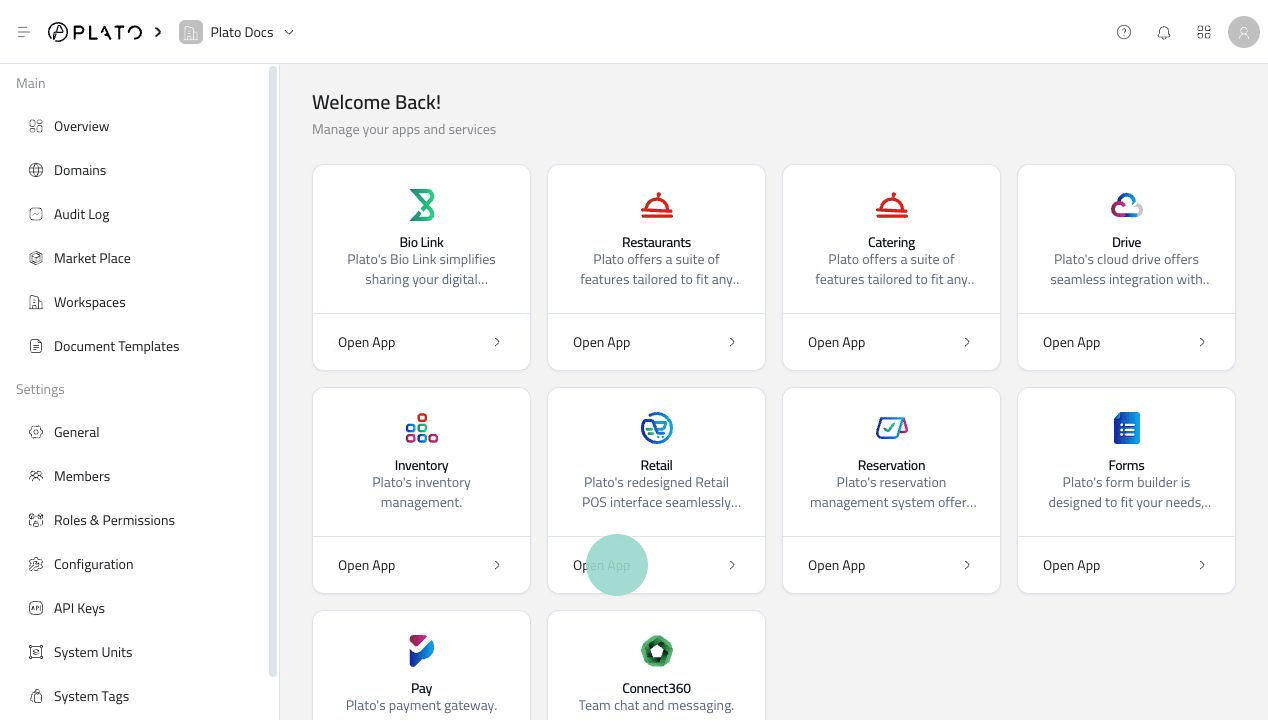Click the Reservation card arrow chevron

pos(967,565)
